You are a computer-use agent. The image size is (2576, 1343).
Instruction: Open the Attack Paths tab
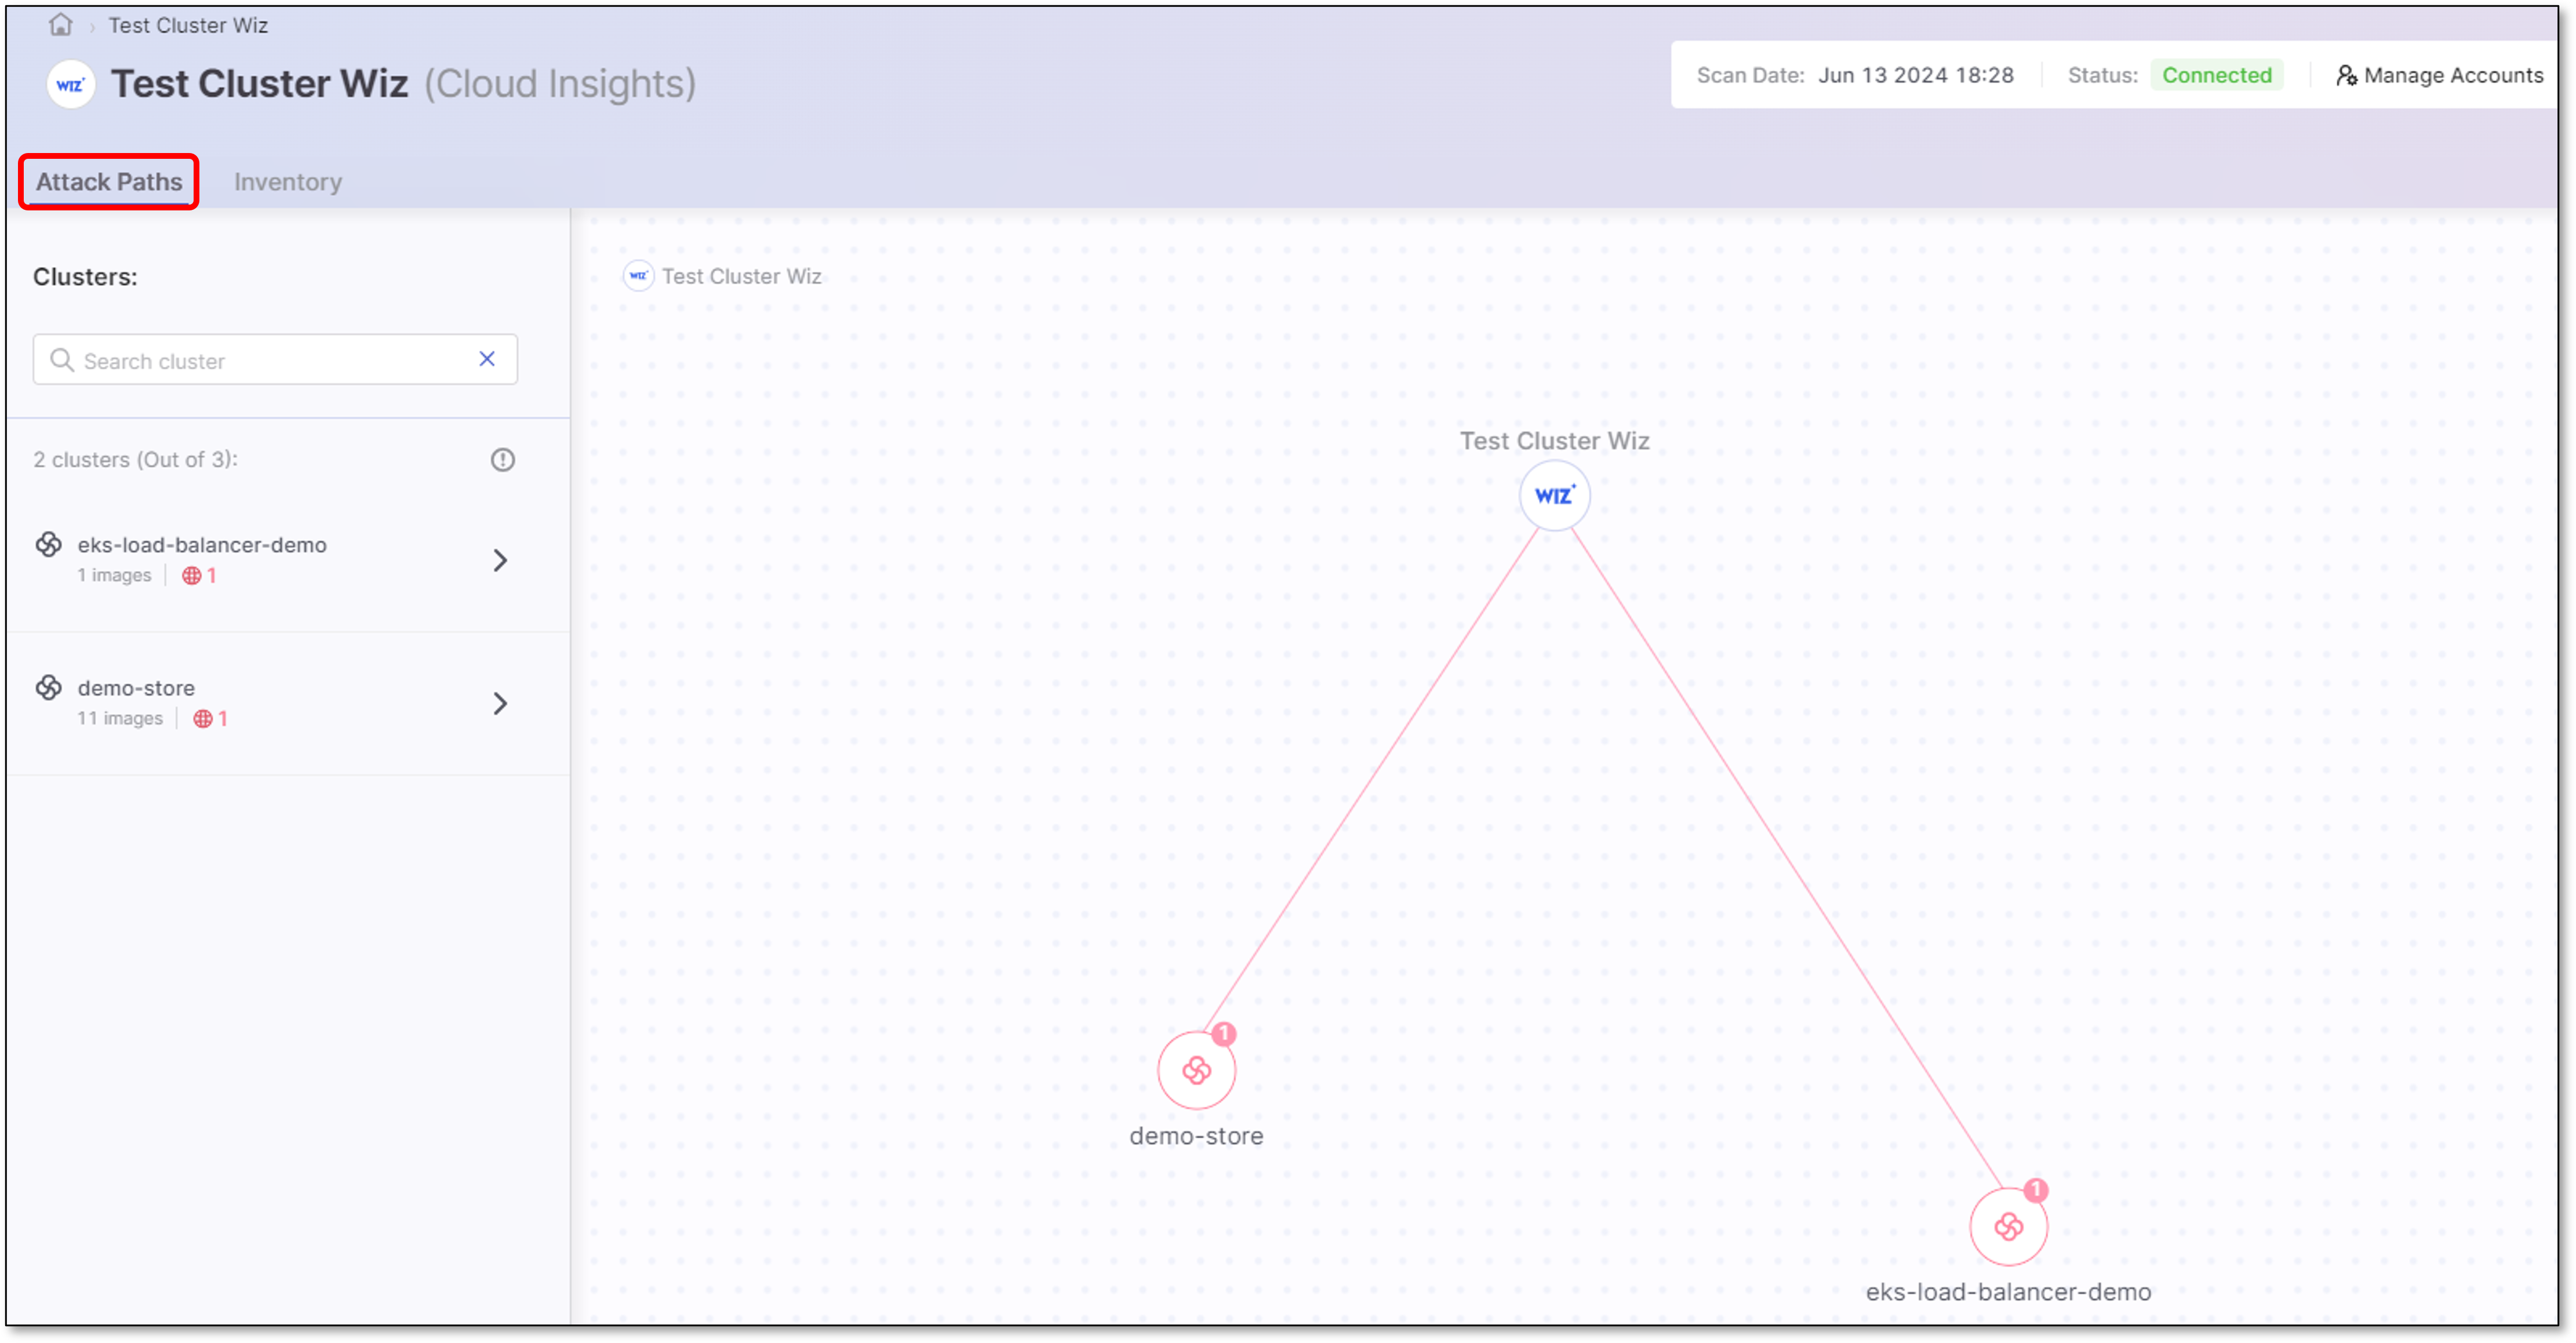[x=109, y=182]
